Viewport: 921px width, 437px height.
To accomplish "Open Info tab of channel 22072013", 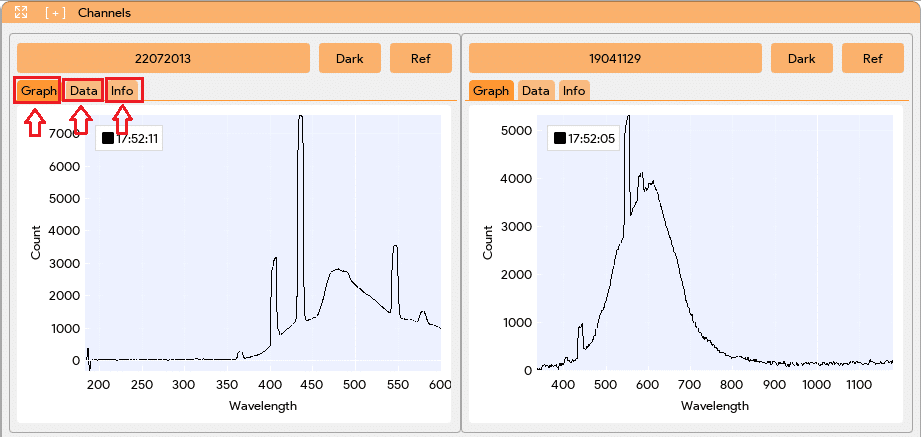I will (x=122, y=91).
